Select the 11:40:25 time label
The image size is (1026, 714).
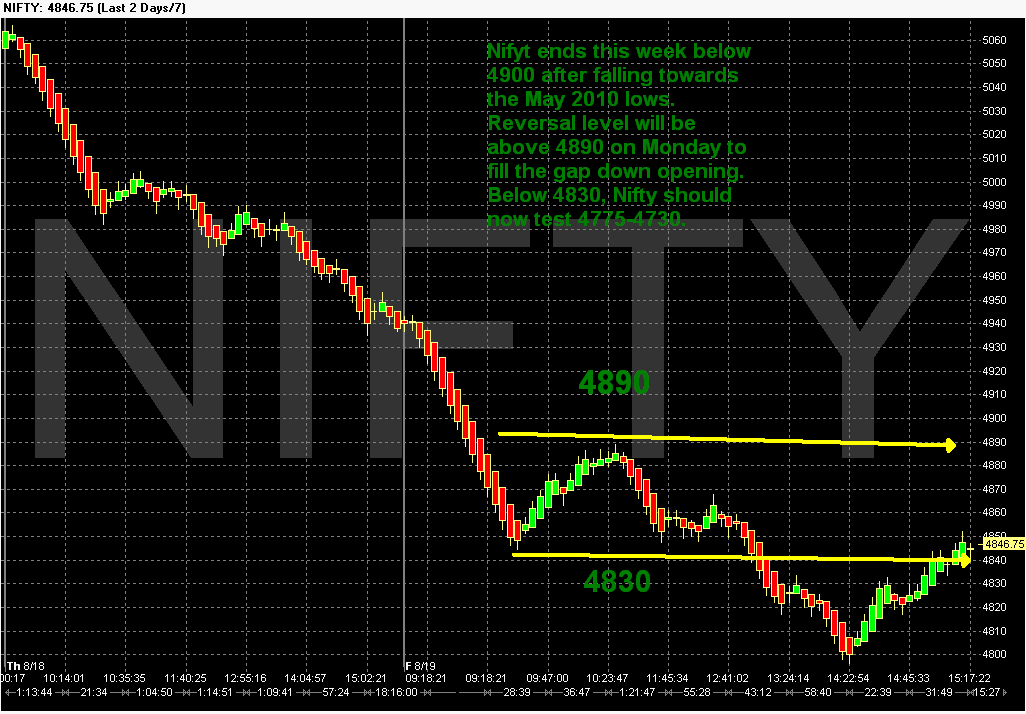[185, 678]
